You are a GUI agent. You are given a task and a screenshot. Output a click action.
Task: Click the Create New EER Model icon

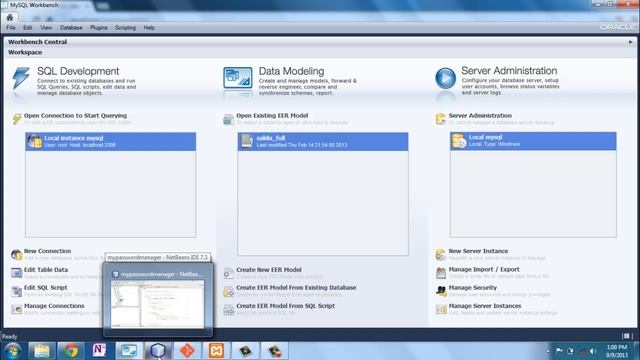point(229,273)
